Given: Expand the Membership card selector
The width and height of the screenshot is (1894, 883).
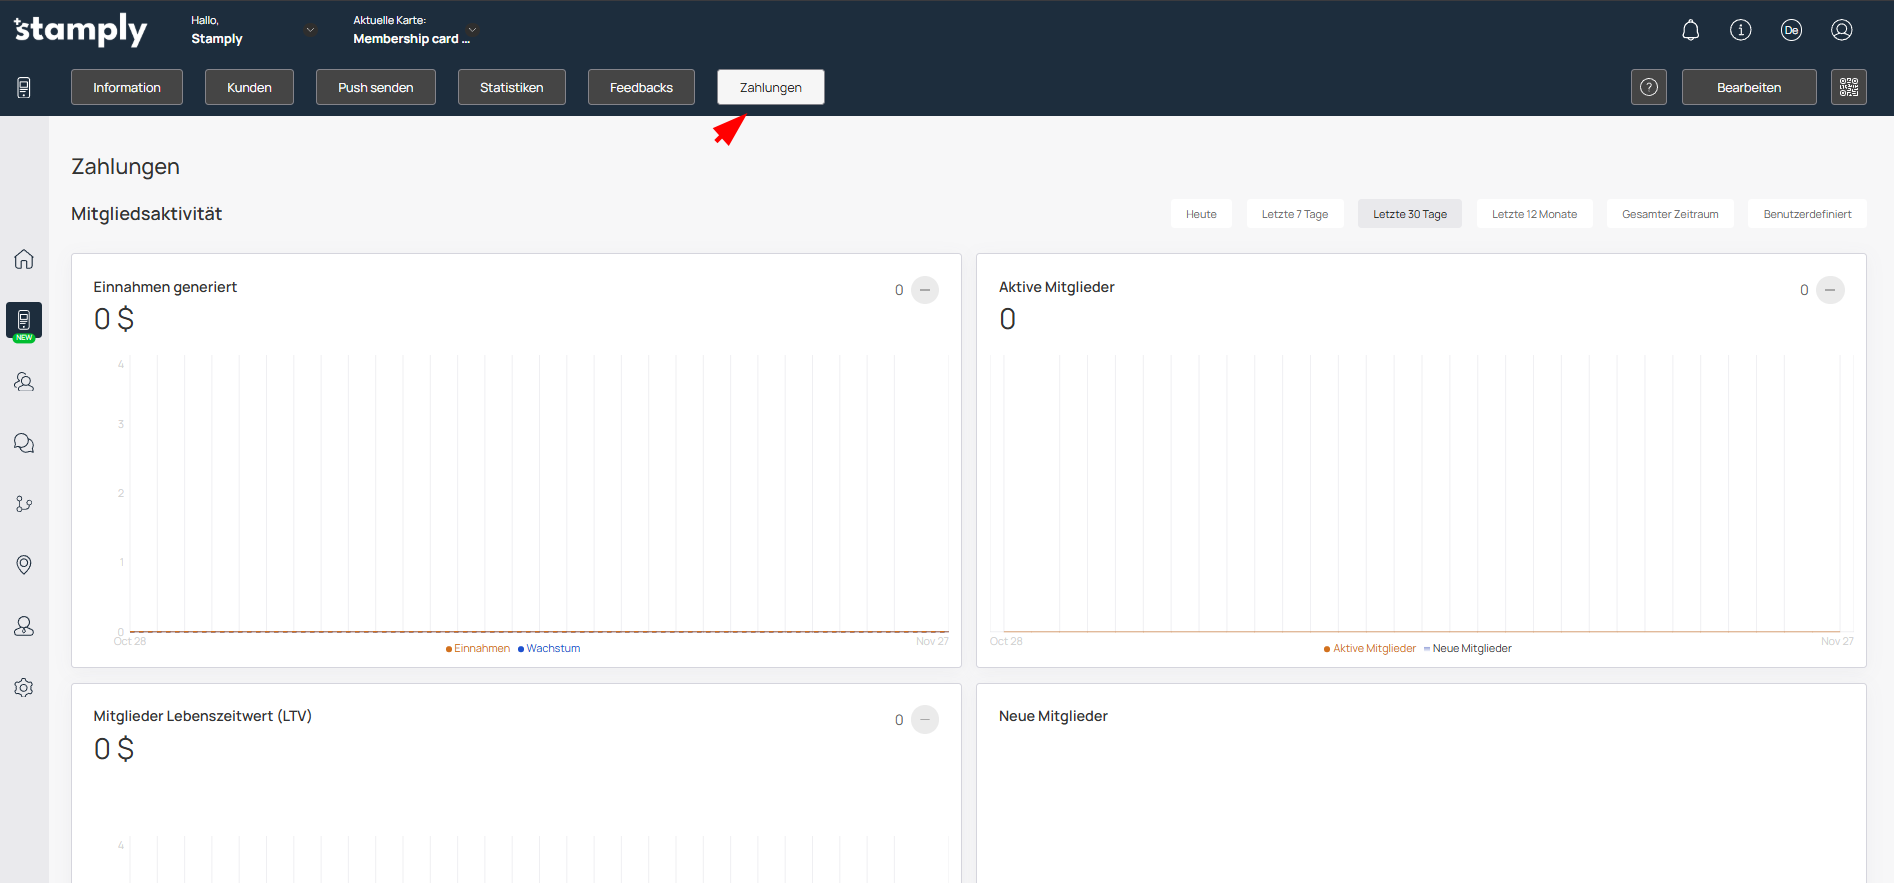Looking at the screenshot, I should point(472,30).
